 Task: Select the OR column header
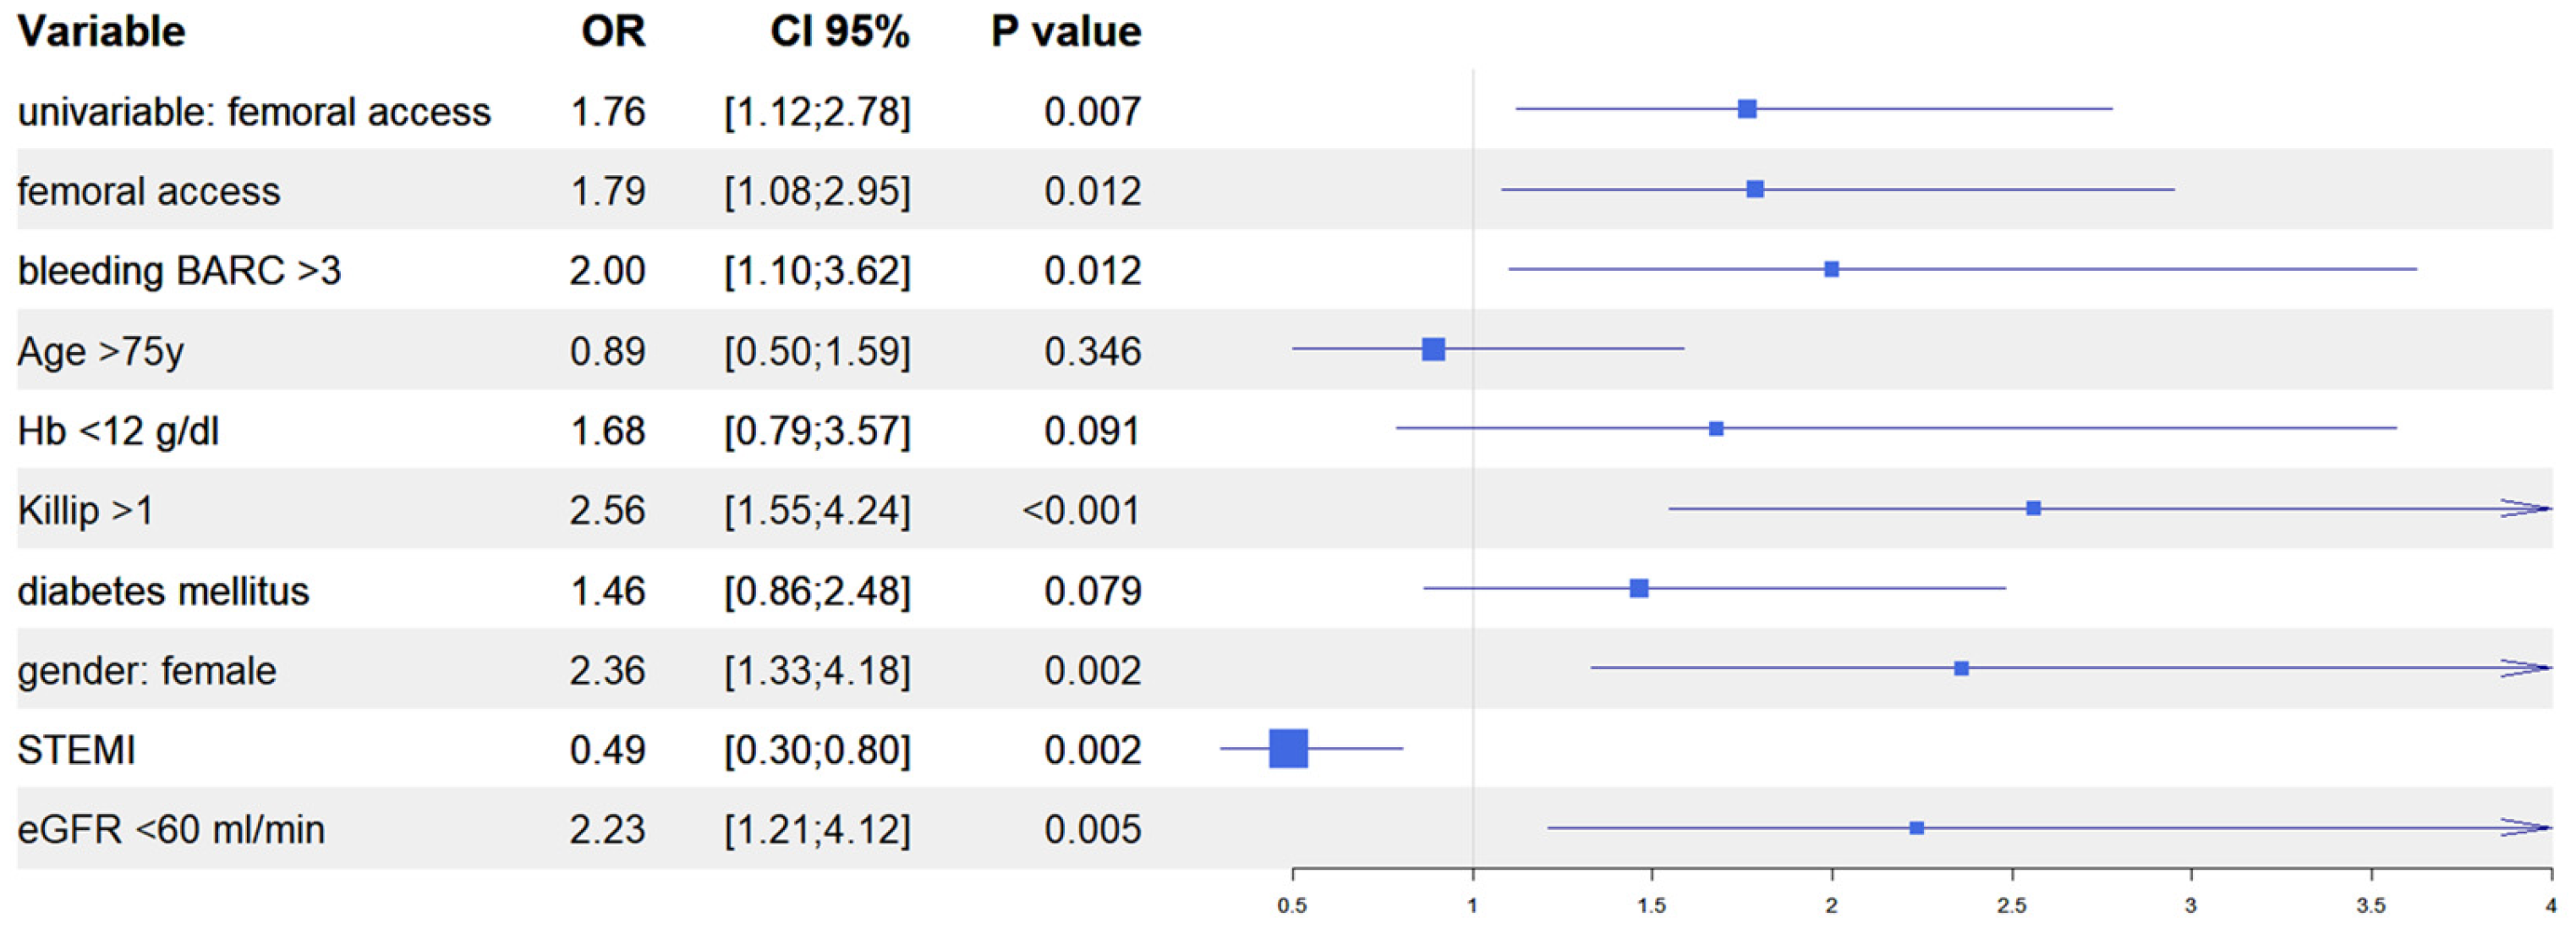tap(613, 32)
